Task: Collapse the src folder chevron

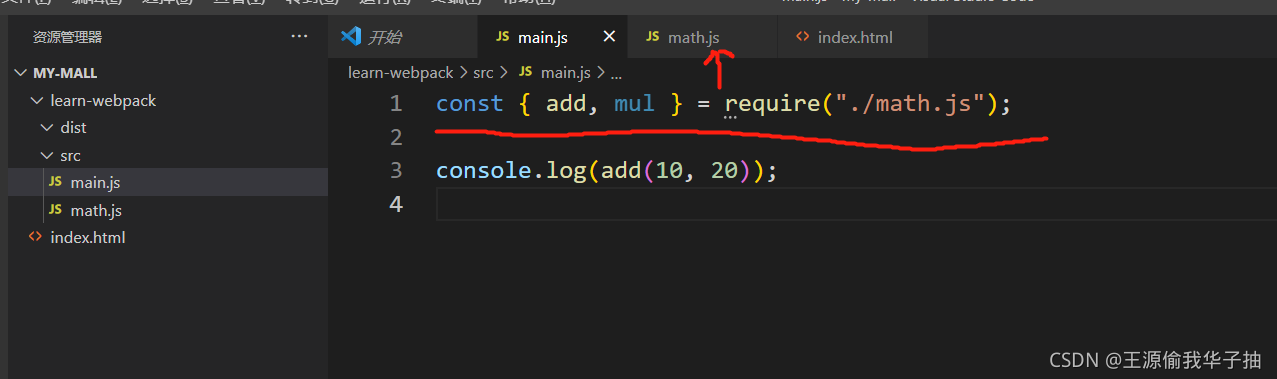Action: (47, 156)
